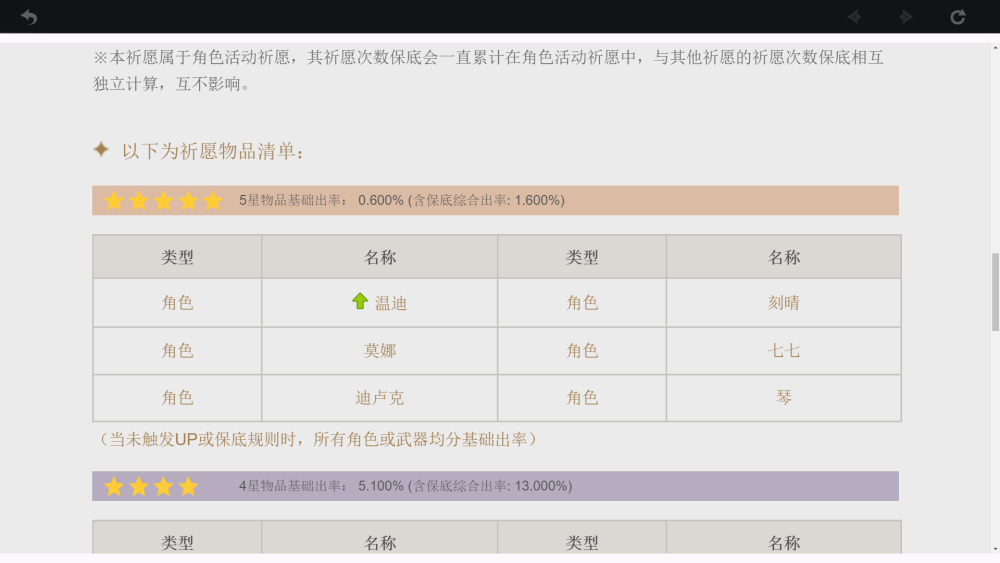Click the note about UP或保底规则
This screenshot has height=563, width=1000.
pos(317,439)
